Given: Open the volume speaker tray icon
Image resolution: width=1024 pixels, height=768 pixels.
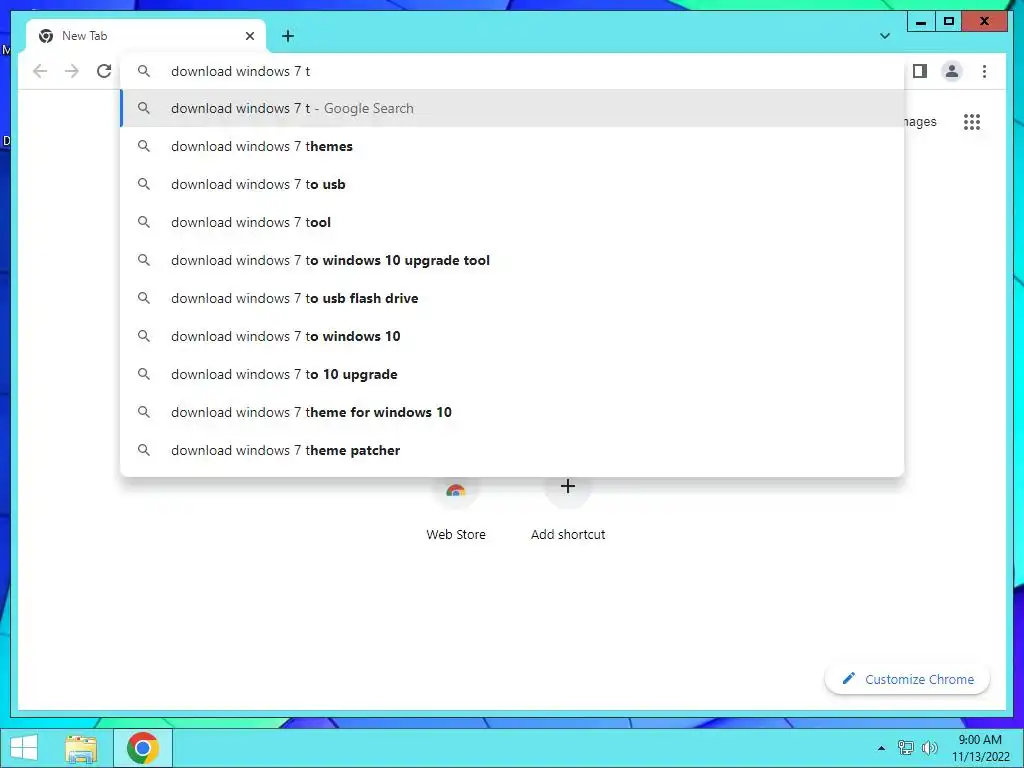Looking at the screenshot, I should coord(930,748).
